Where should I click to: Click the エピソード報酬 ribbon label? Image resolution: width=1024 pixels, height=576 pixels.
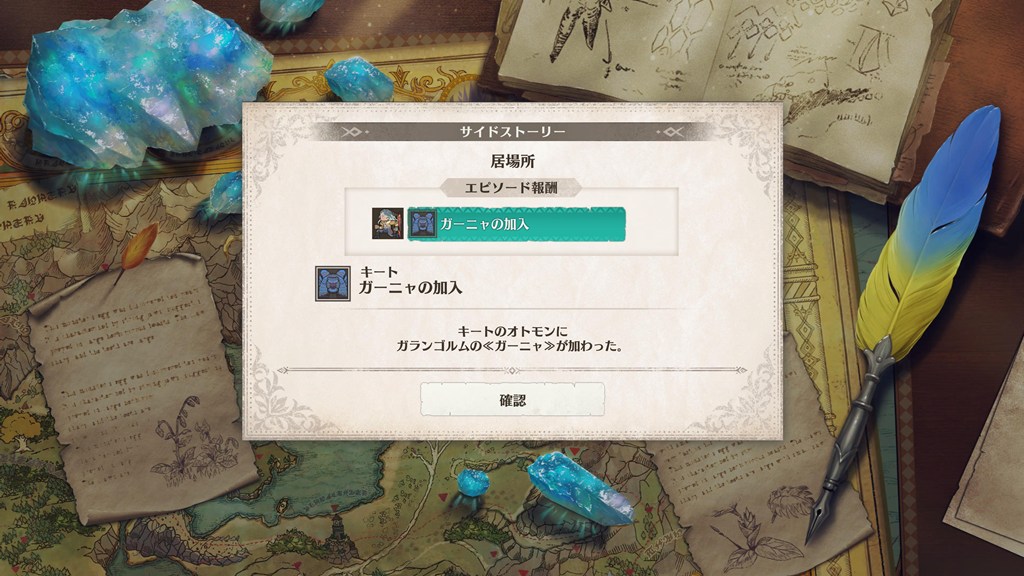coord(511,188)
